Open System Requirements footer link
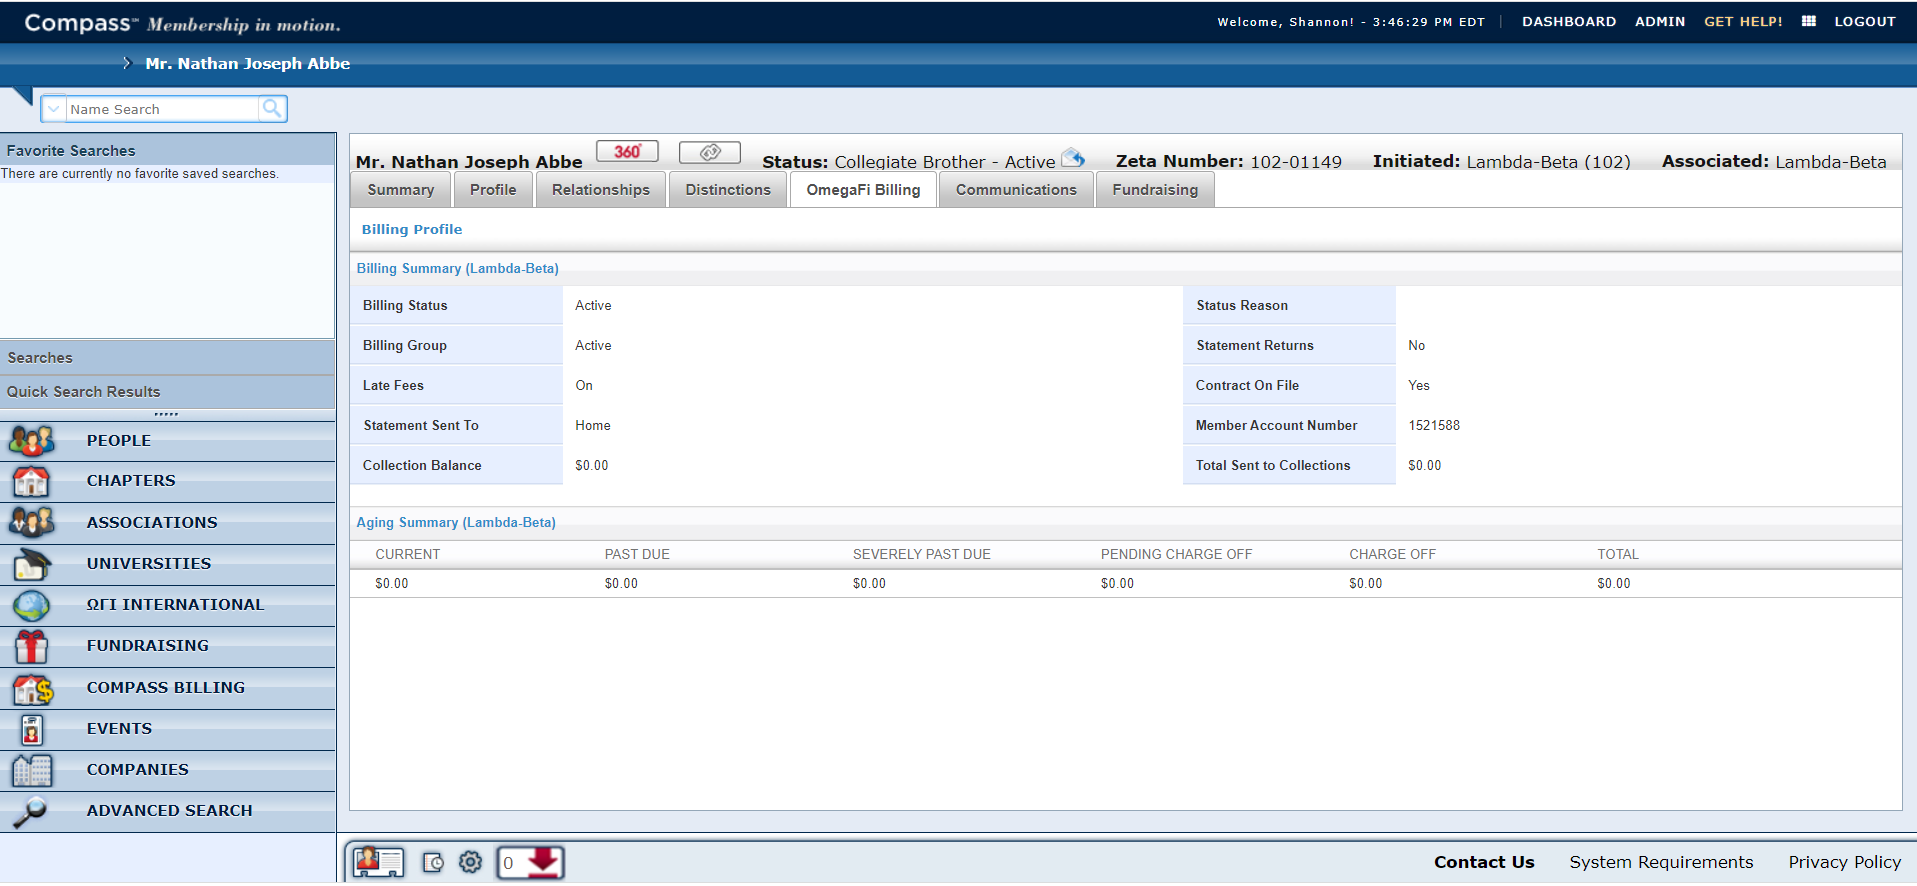Screen dimensions: 1917x886 tap(1661, 862)
